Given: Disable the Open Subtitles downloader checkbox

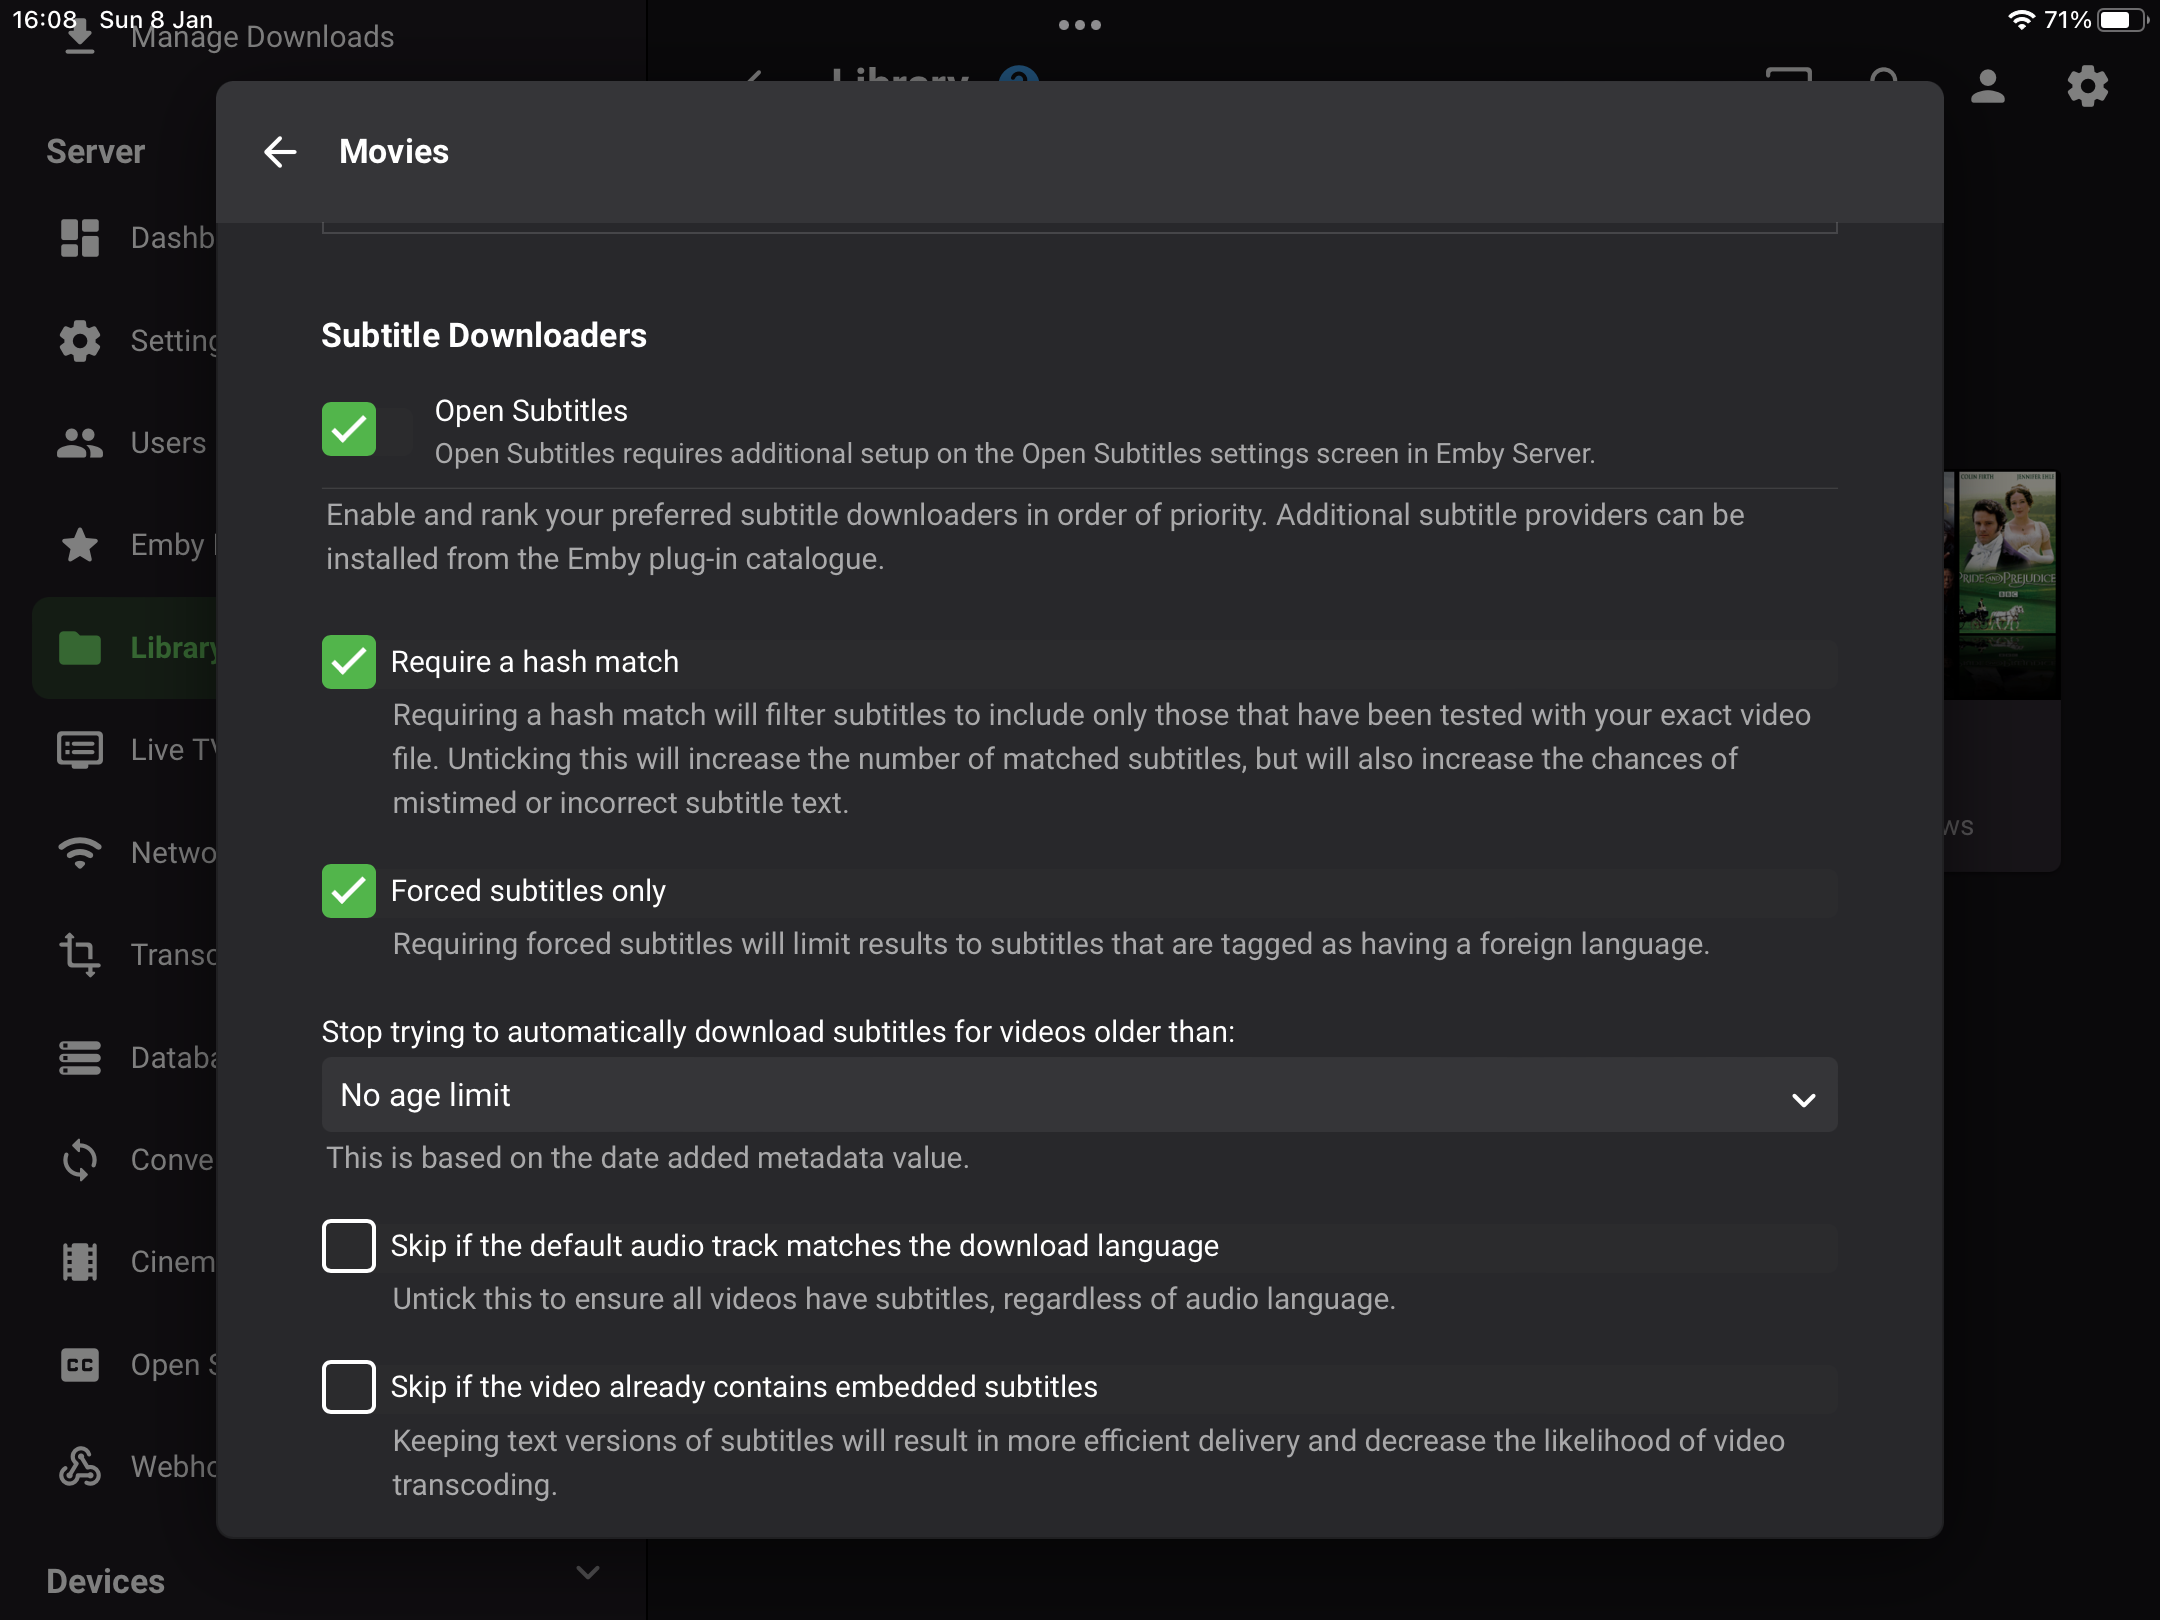Looking at the screenshot, I should (348, 430).
